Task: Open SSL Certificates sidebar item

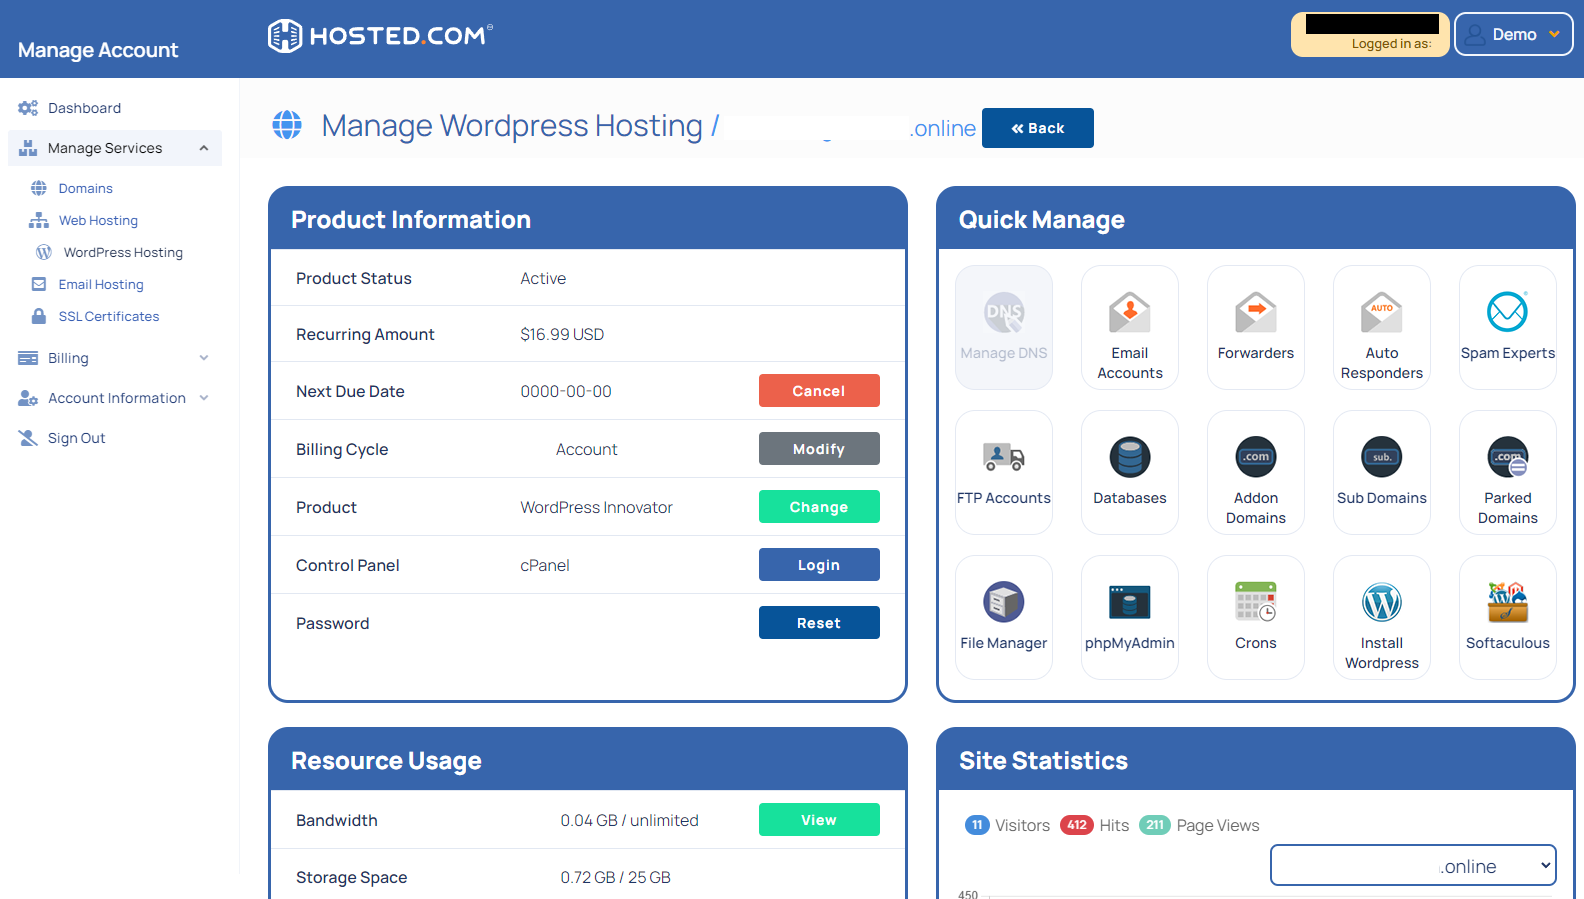Action: click(x=109, y=316)
